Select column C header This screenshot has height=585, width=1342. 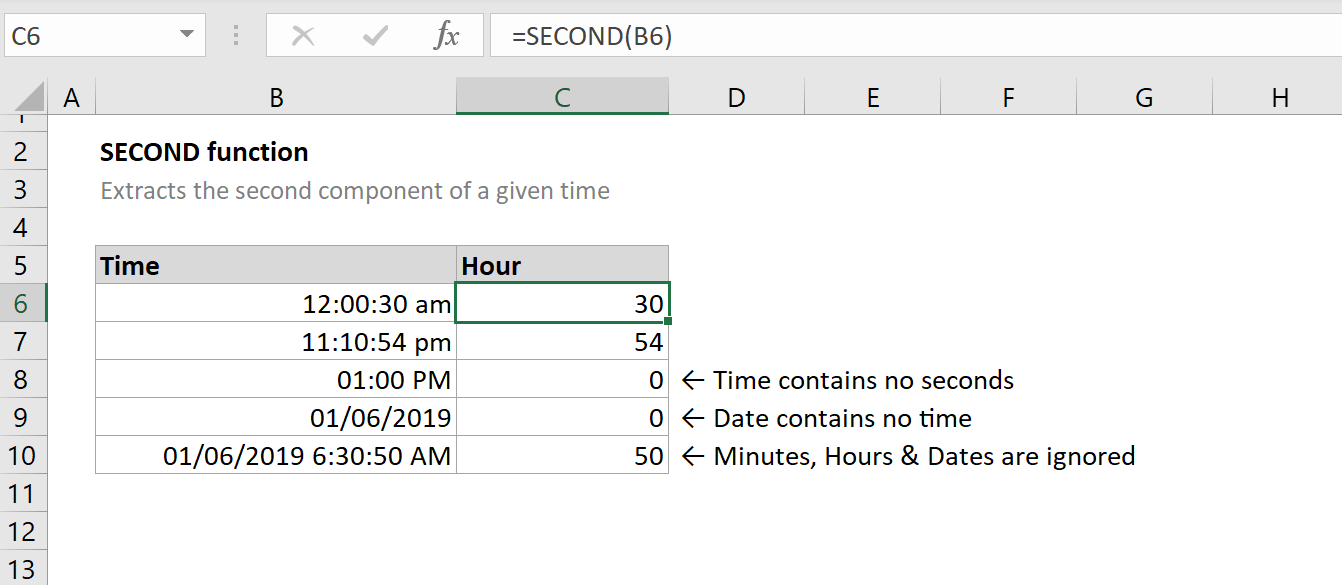[x=562, y=97]
